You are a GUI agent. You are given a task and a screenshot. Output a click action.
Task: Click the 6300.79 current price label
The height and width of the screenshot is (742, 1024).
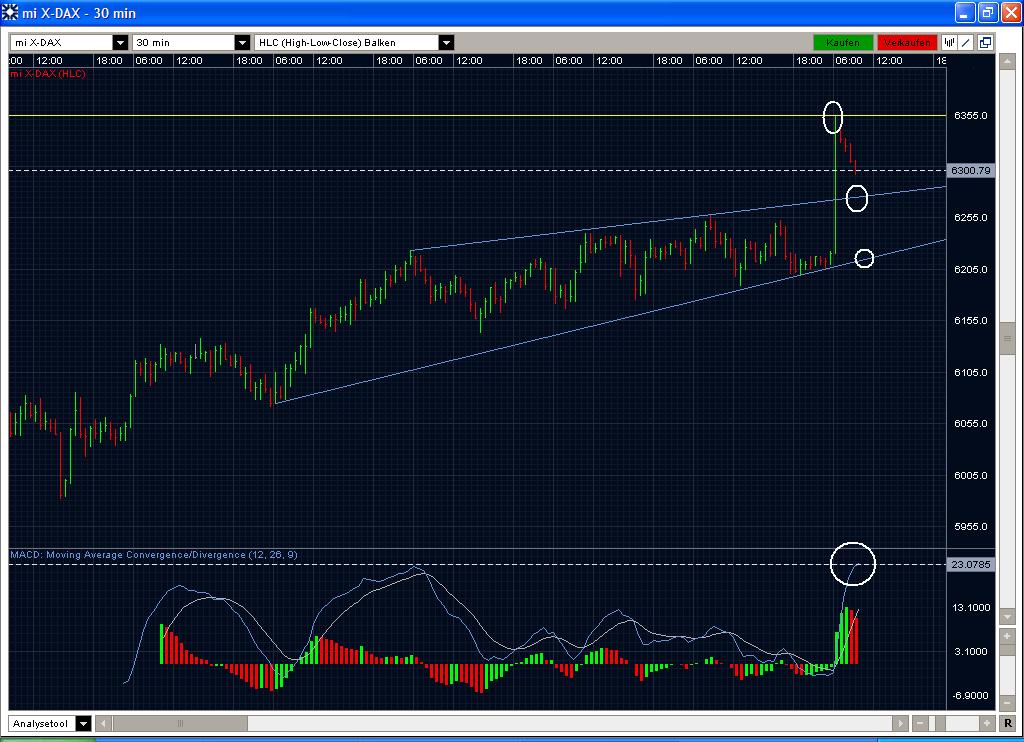pos(970,170)
